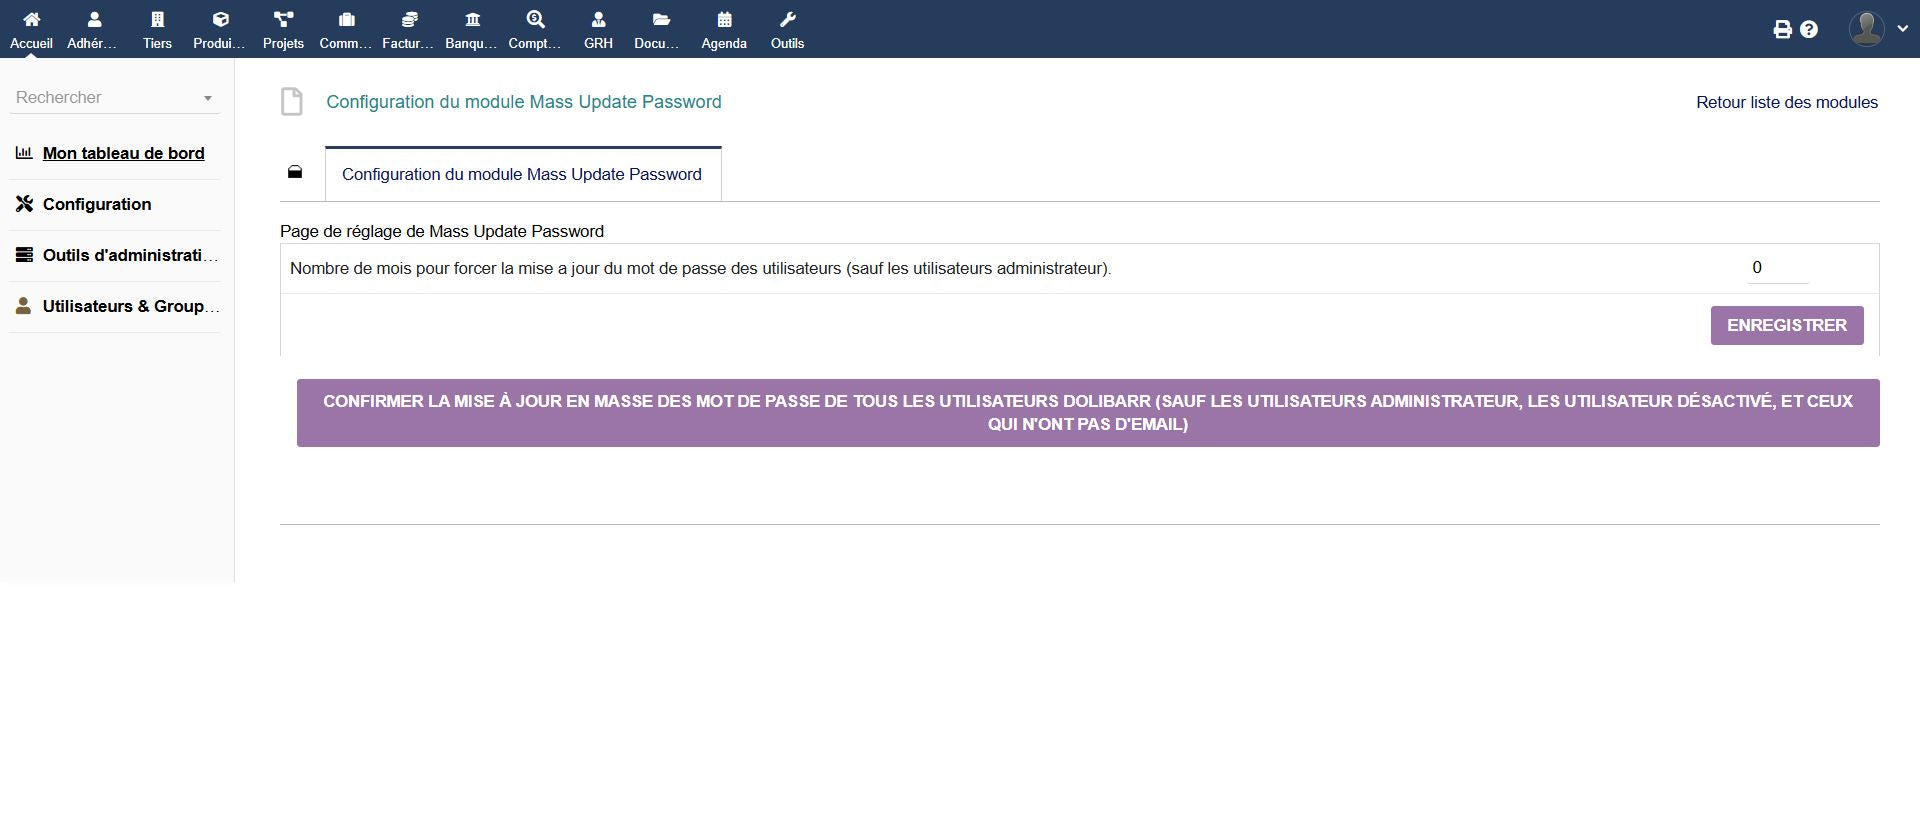The height and width of the screenshot is (817, 1920).
Task: Select the Configuration du module Mass Update Password tab
Action: click(x=522, y=174)
